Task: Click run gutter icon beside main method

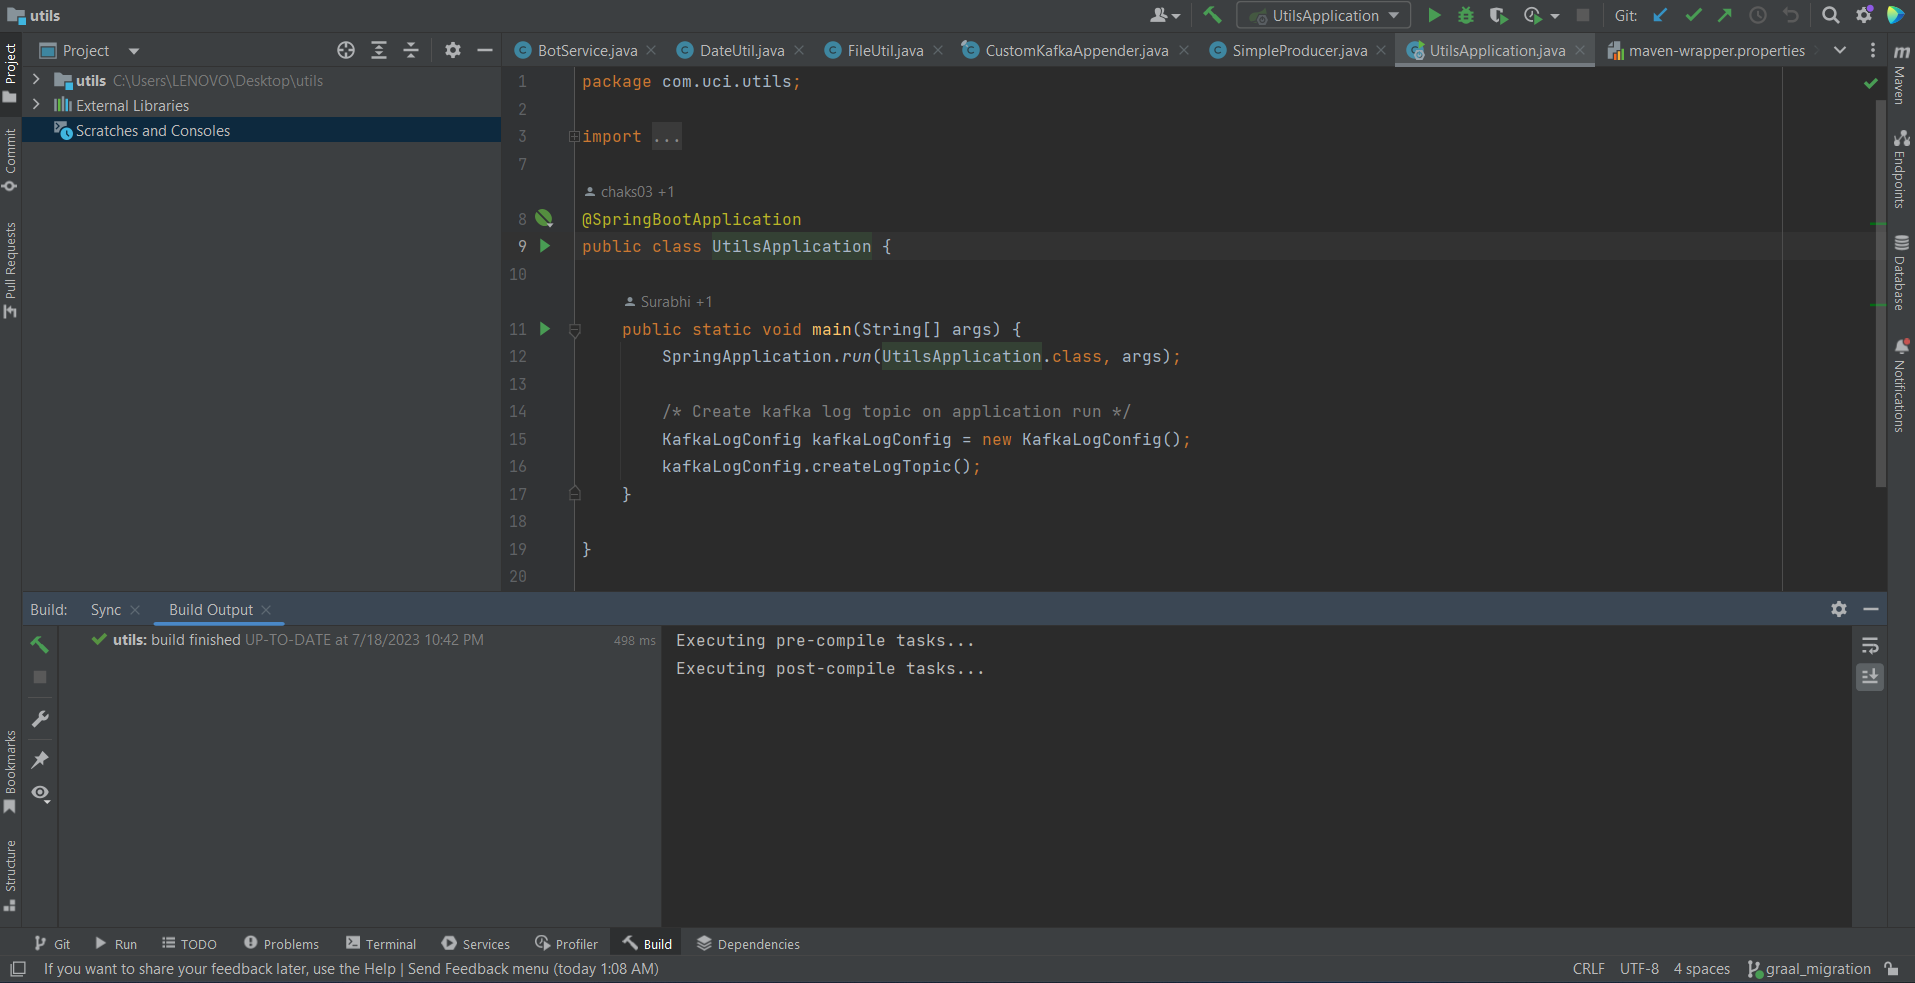Action: click(545, 329)
